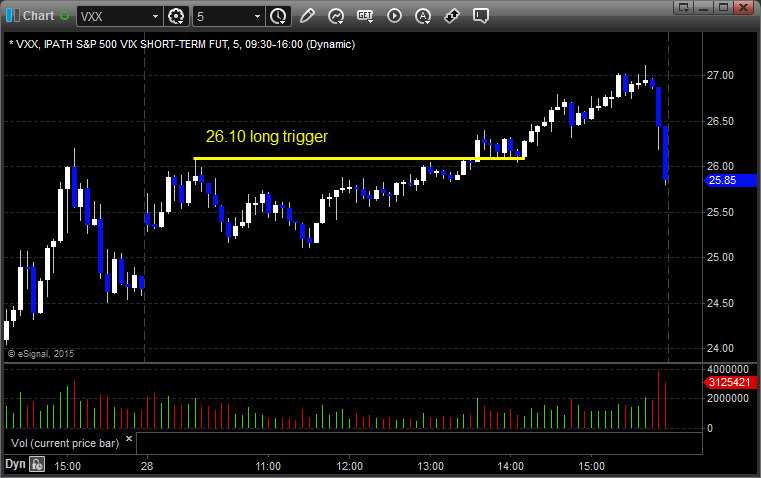Open the alerts A icon menu

[x=423, y=16]
